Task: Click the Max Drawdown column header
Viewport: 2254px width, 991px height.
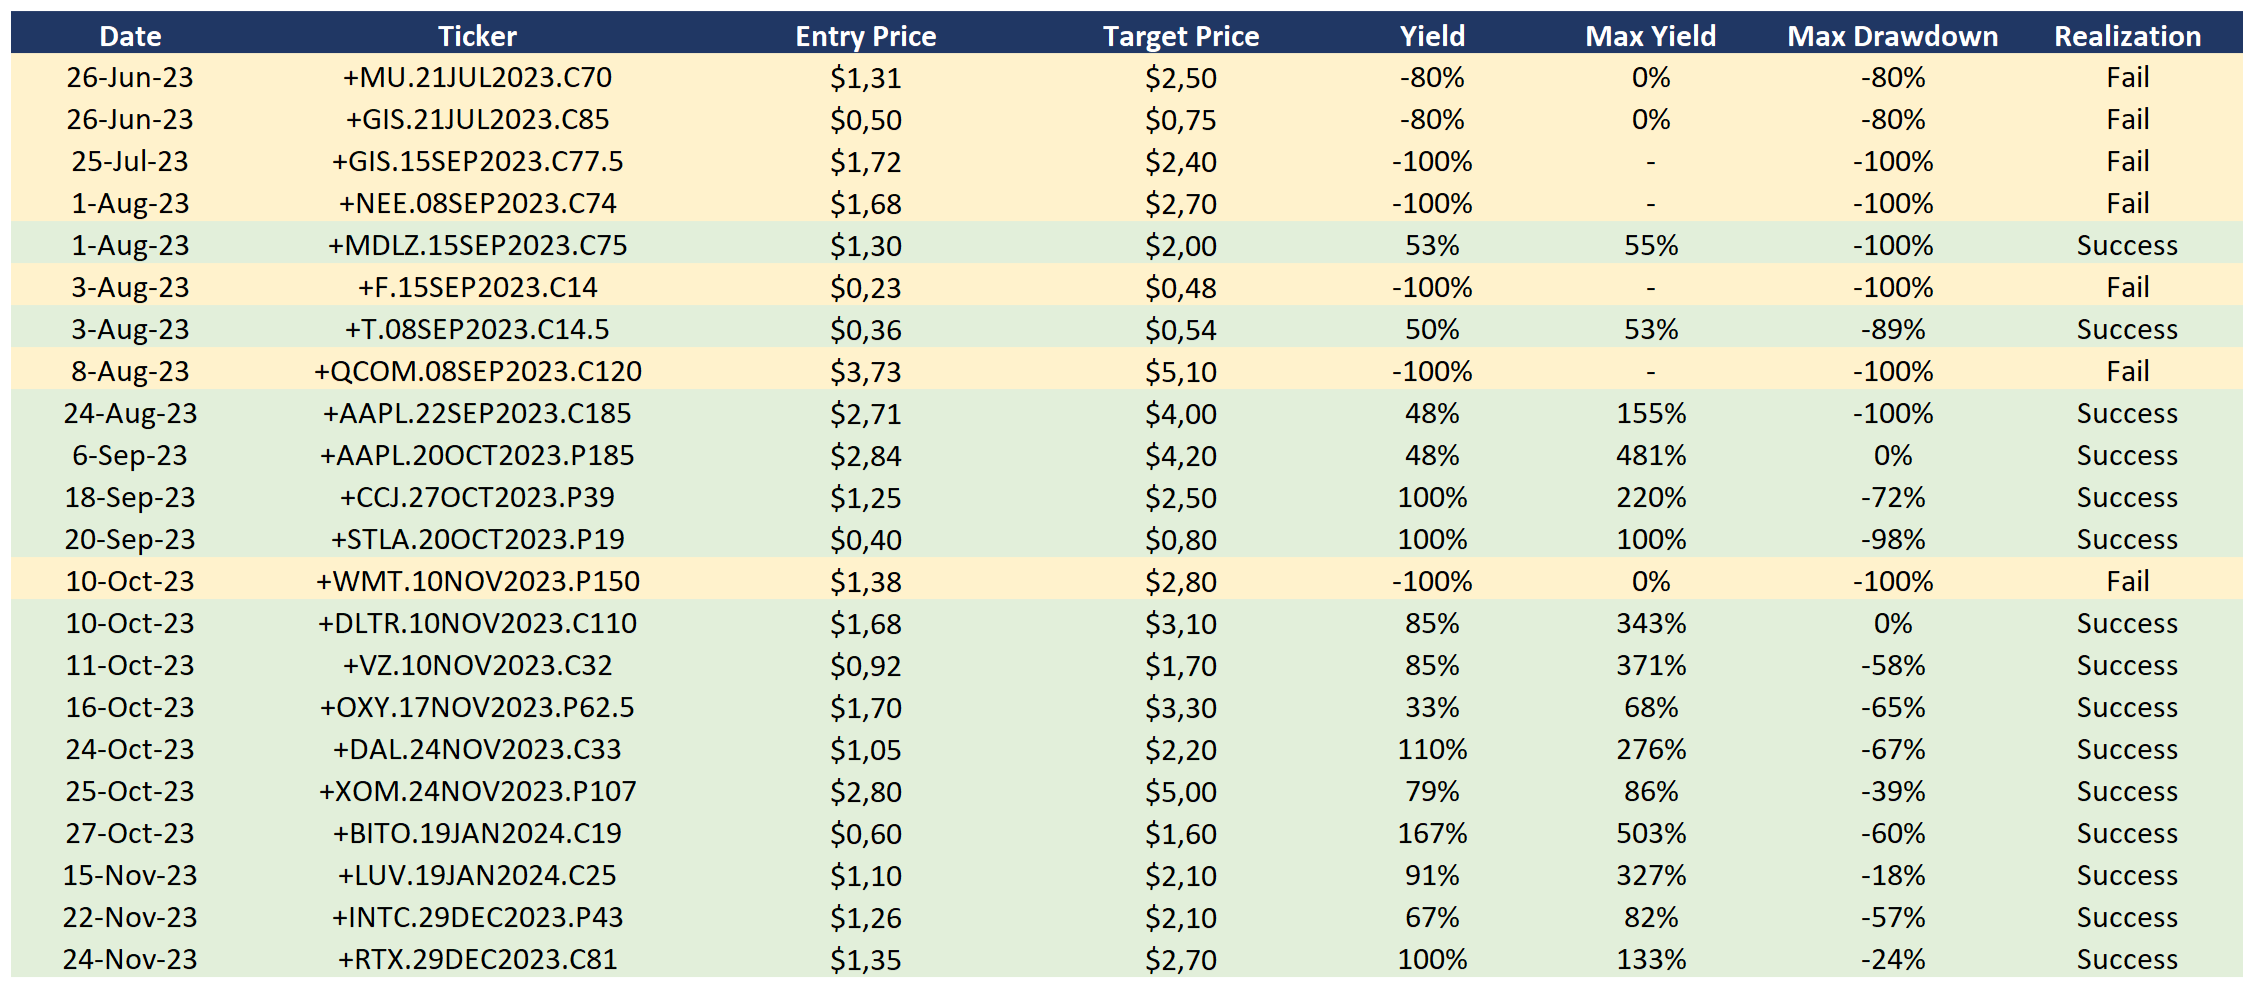Action: [1892, 36]
